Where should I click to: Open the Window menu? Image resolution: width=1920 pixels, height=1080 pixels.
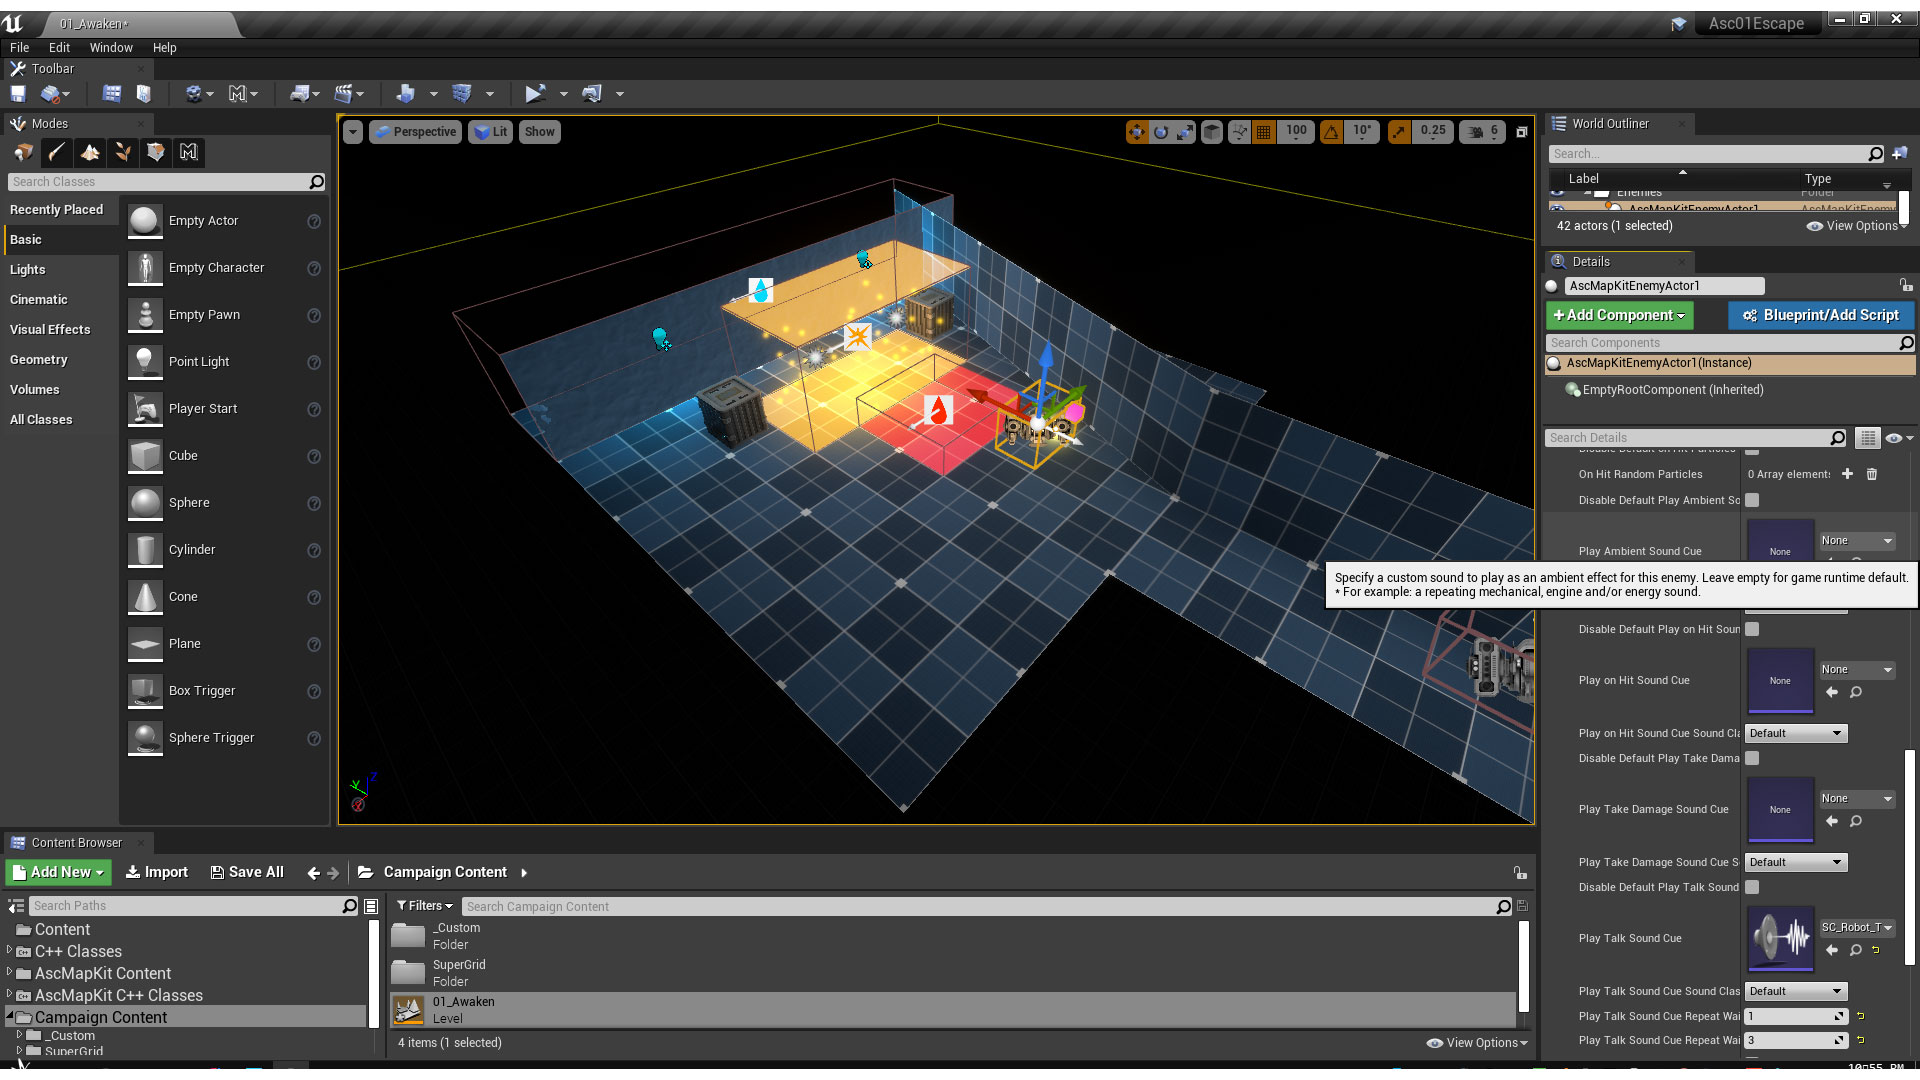[110, 47]
